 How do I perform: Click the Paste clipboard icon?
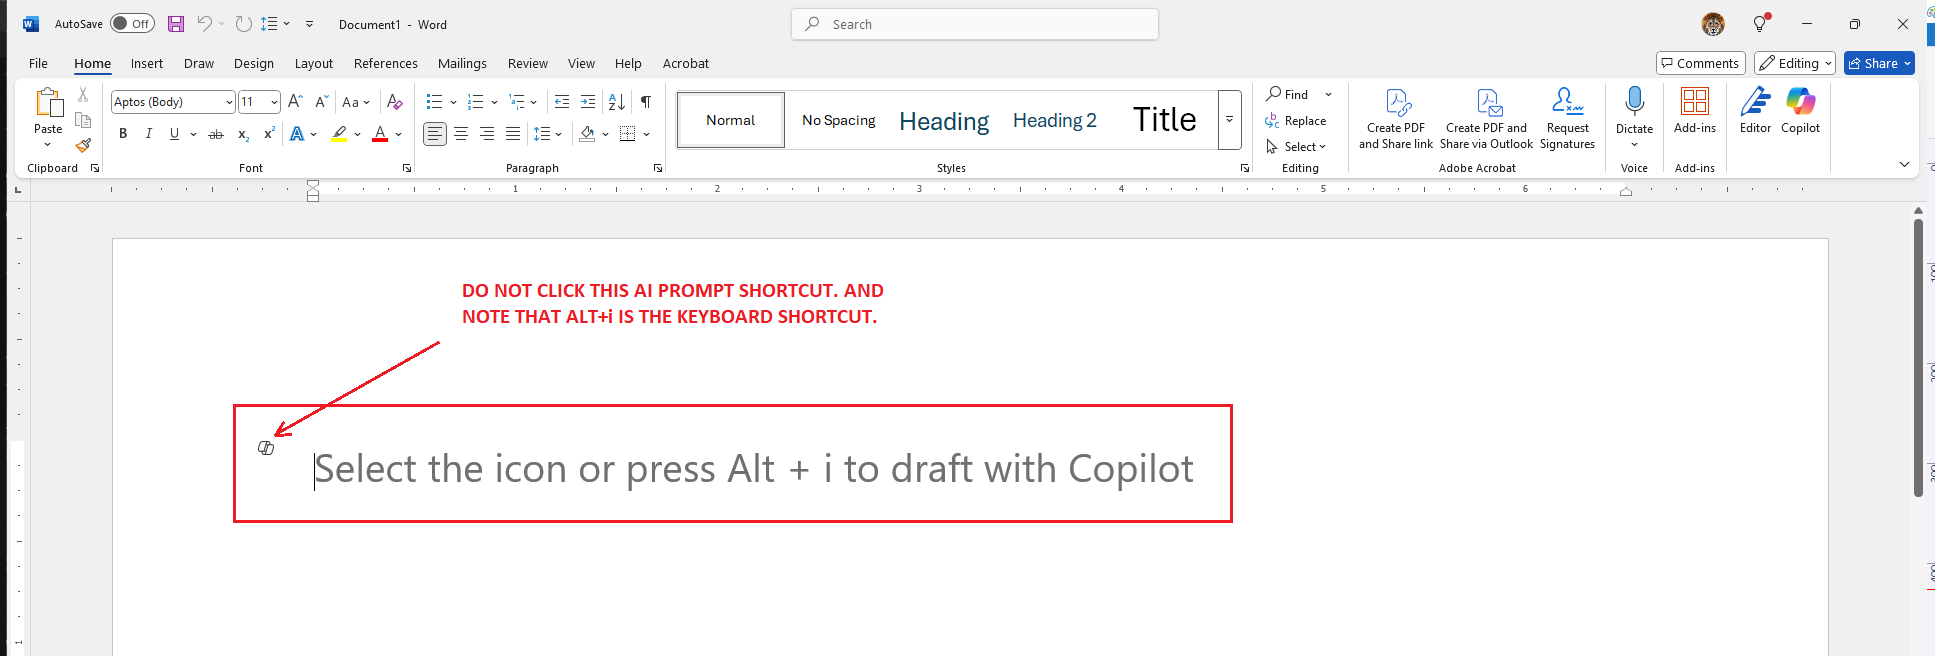[48, 103]
